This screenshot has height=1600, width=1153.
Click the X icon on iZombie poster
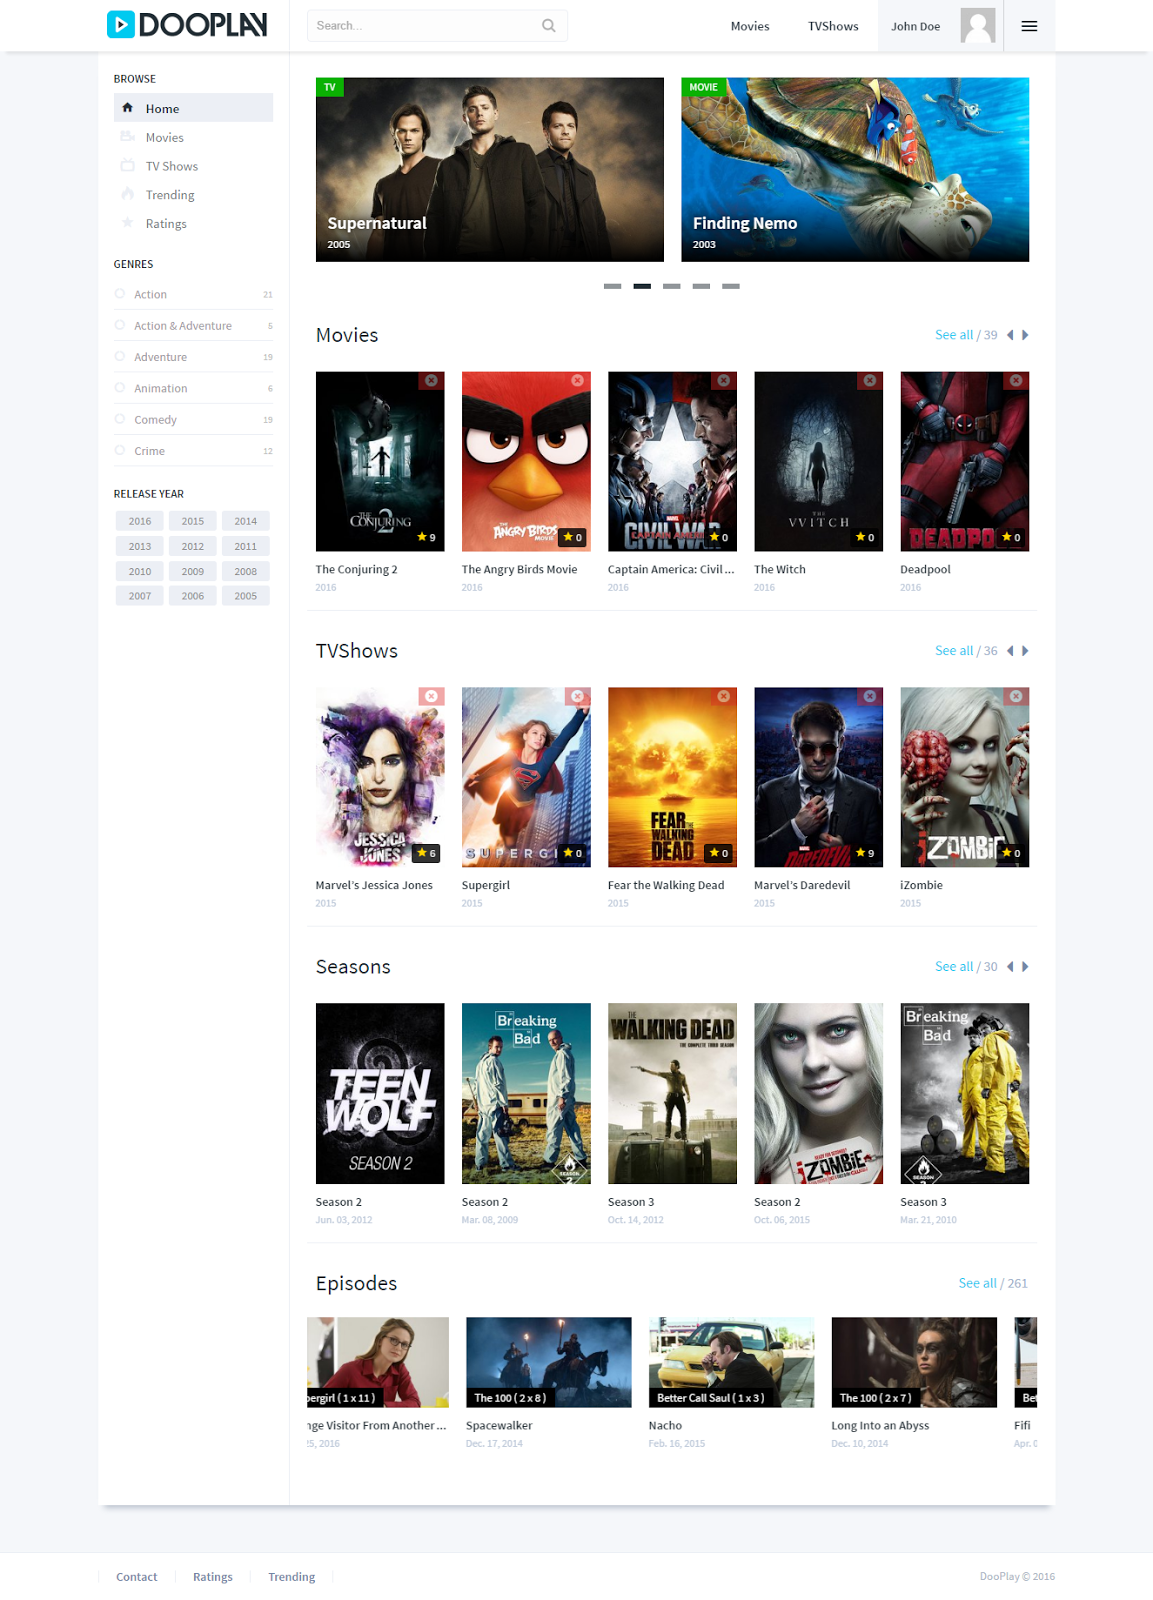coord(1016,696)
